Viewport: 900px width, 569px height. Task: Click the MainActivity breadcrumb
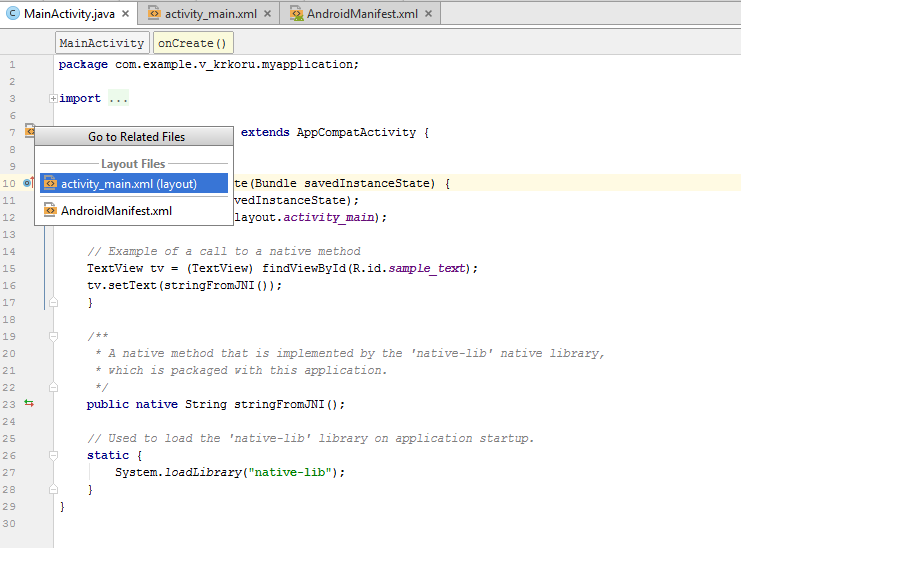(102, 43)
